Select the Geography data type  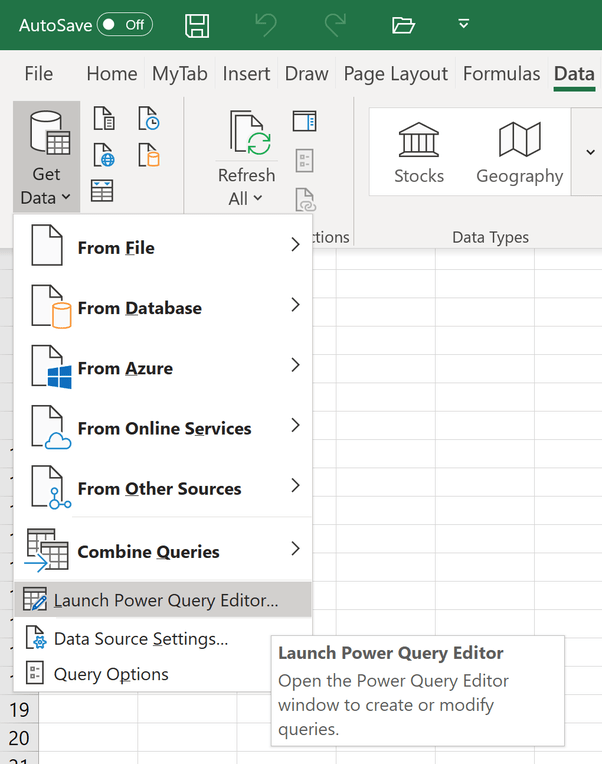tap(520, 153)
